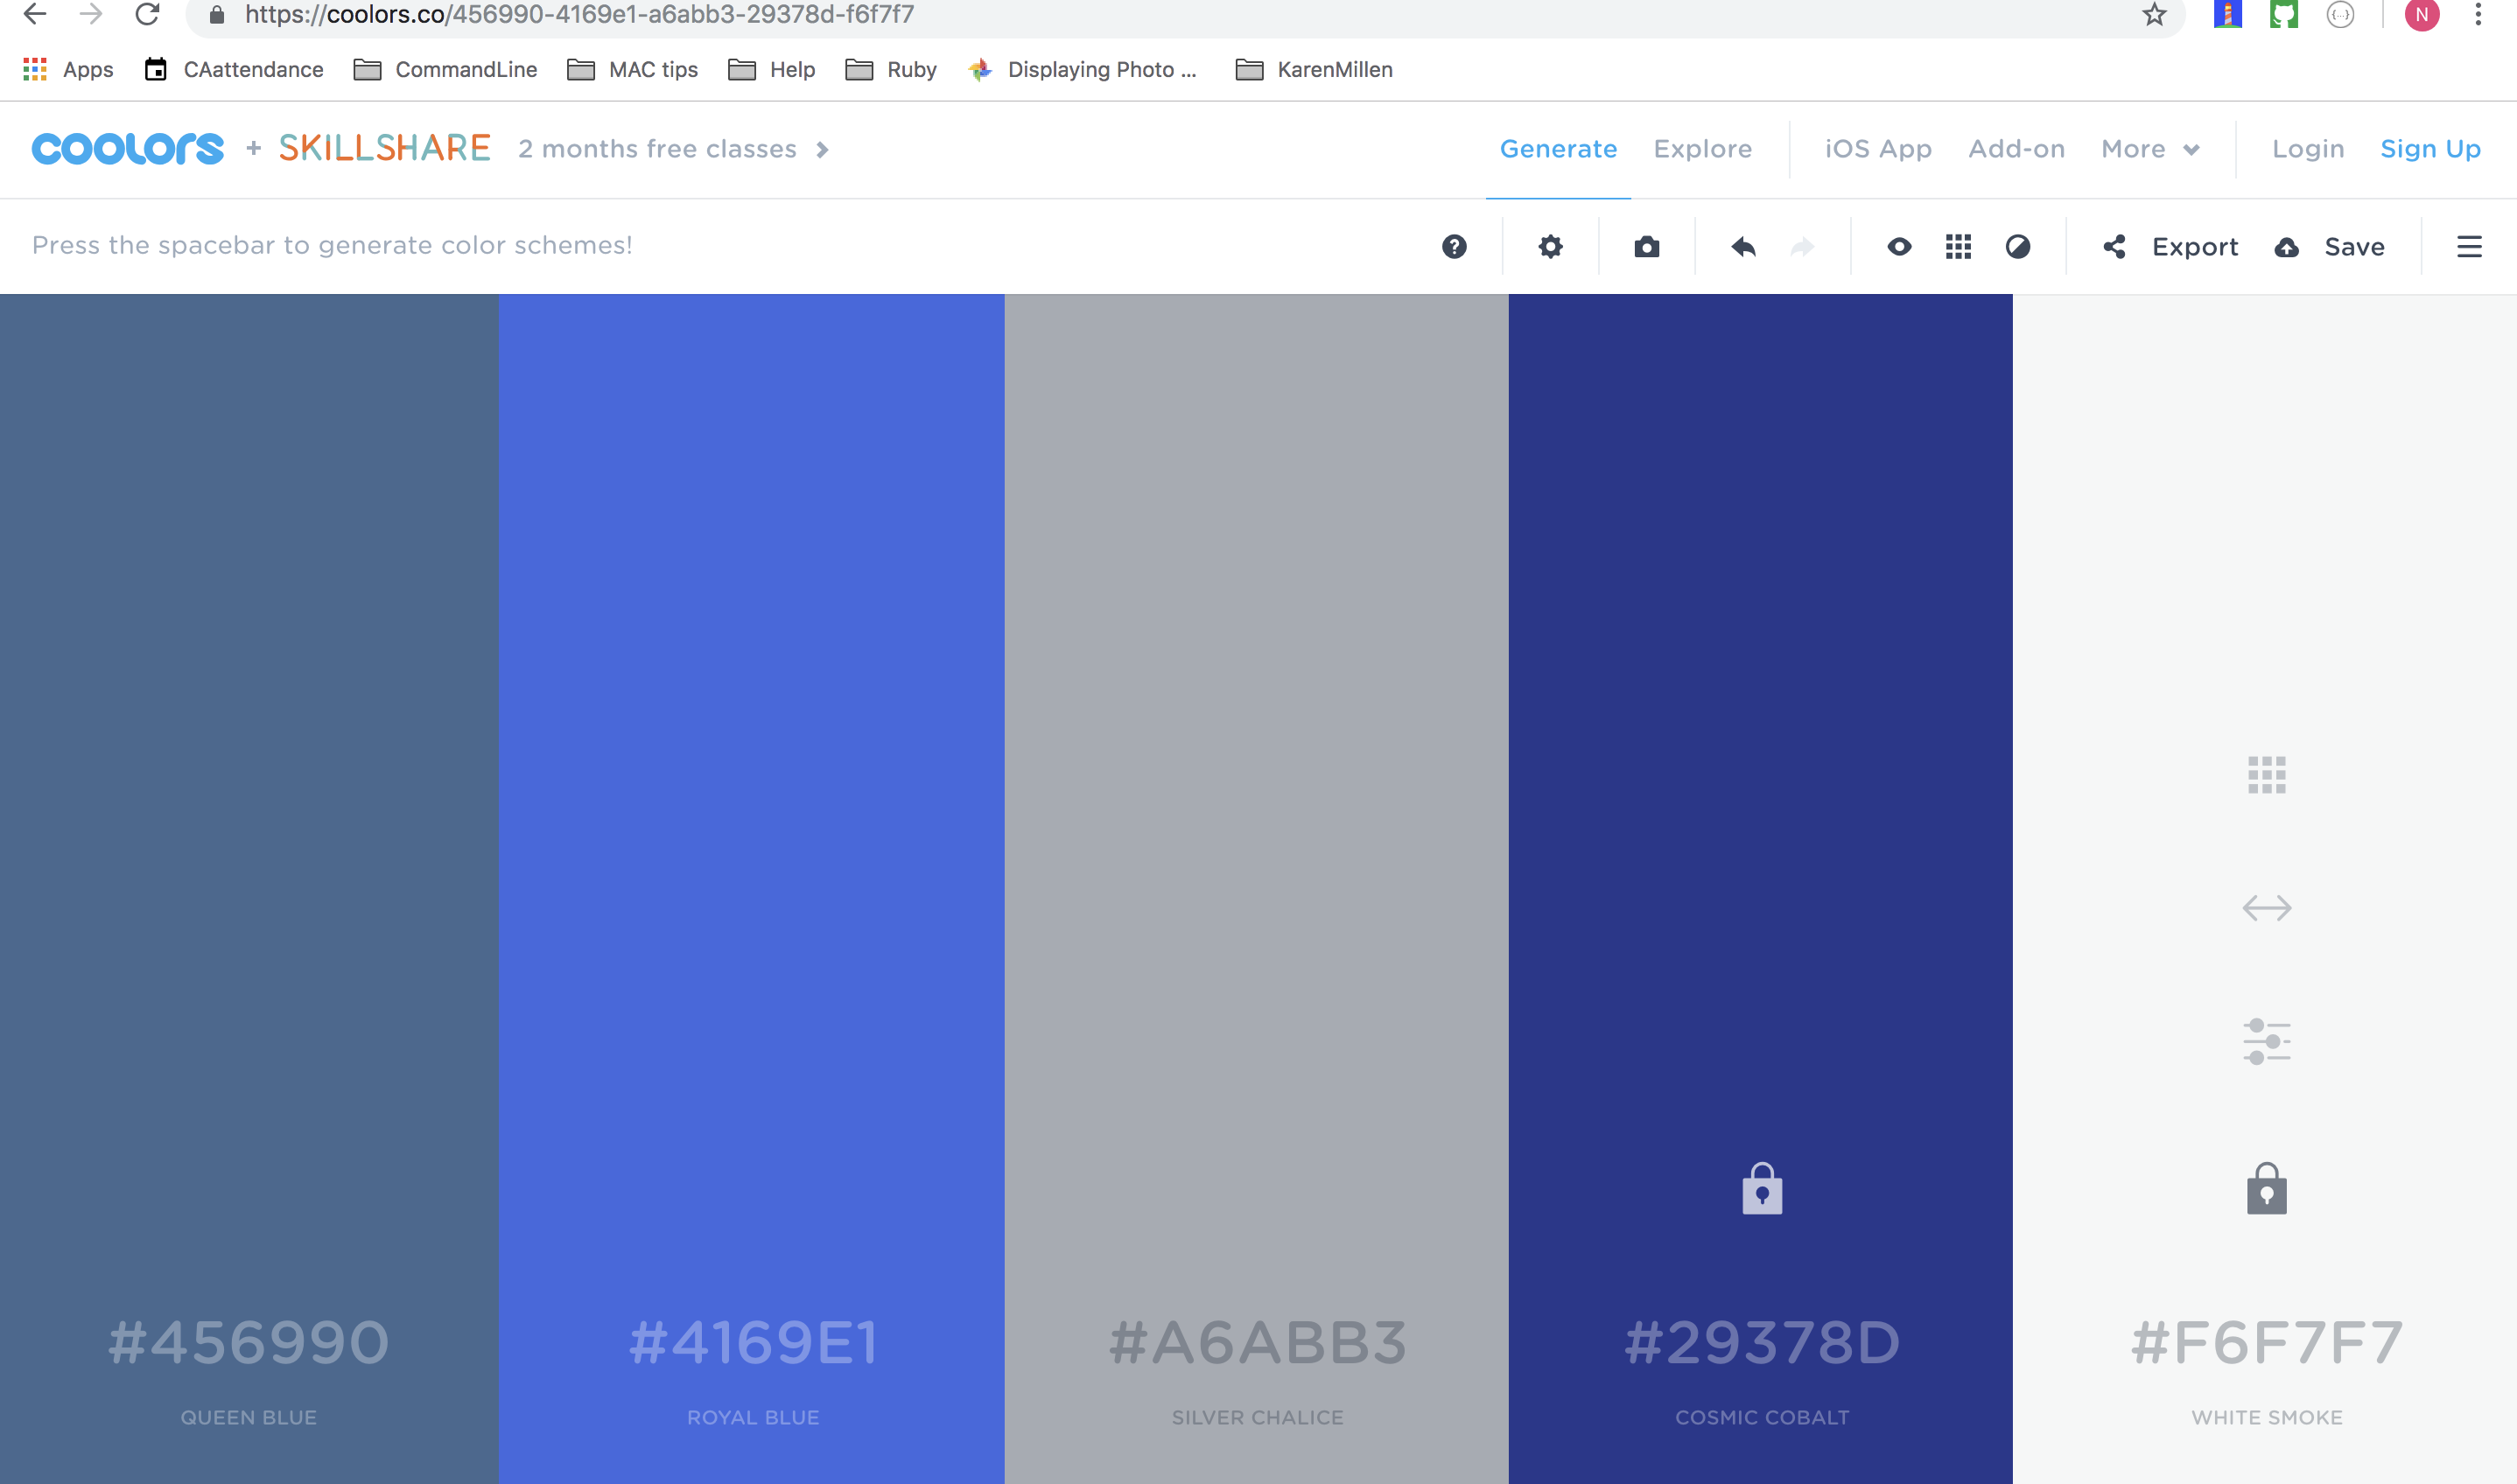
Task: Open adjust sliders icon on White Smoke
Action: pos(2266,1041)
